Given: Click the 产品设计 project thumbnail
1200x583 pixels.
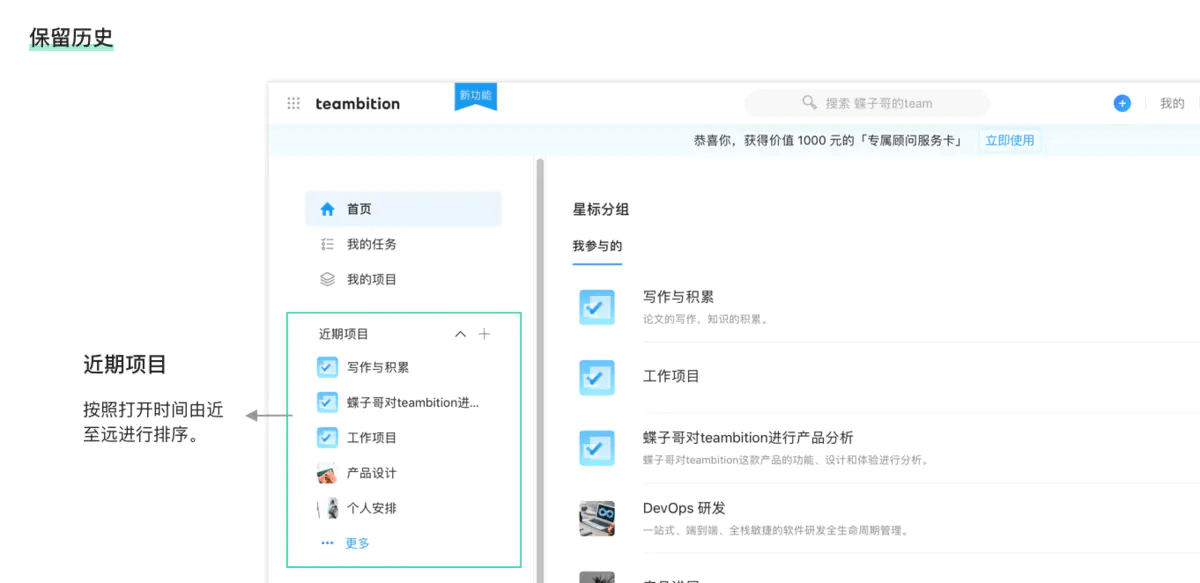Looking at the screenshot, I should tap(327, 472).
